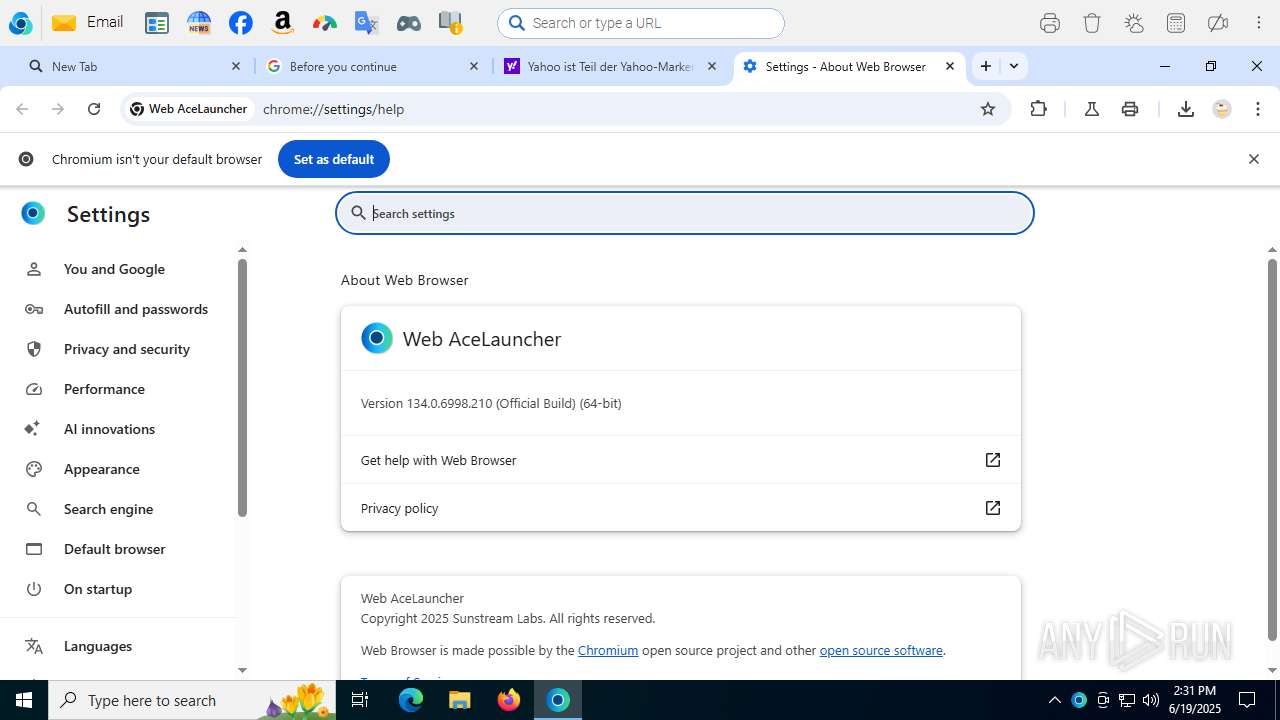Click the taskbar Type here to search box

pyautogui.click(x=190, y=700)
